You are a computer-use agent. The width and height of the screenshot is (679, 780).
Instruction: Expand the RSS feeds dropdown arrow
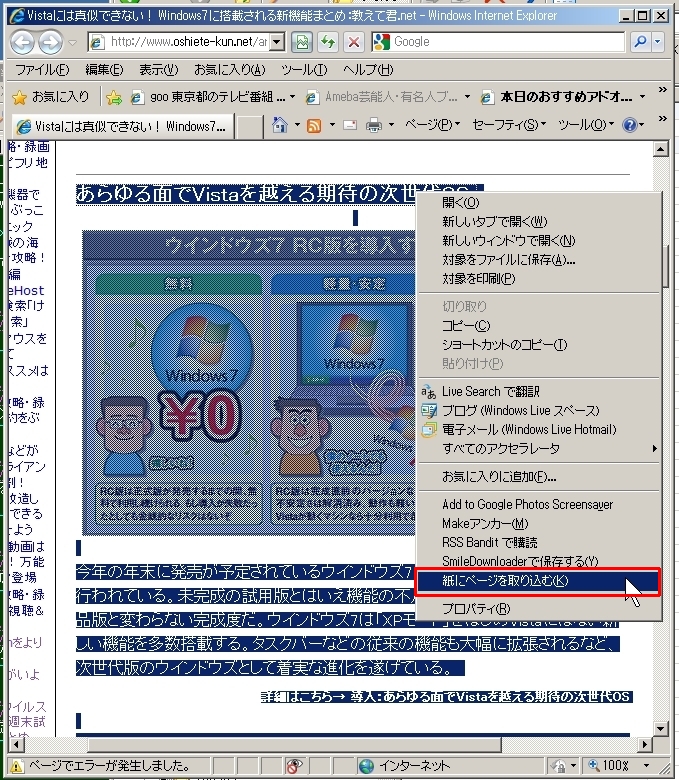click(x=332, y=124)
